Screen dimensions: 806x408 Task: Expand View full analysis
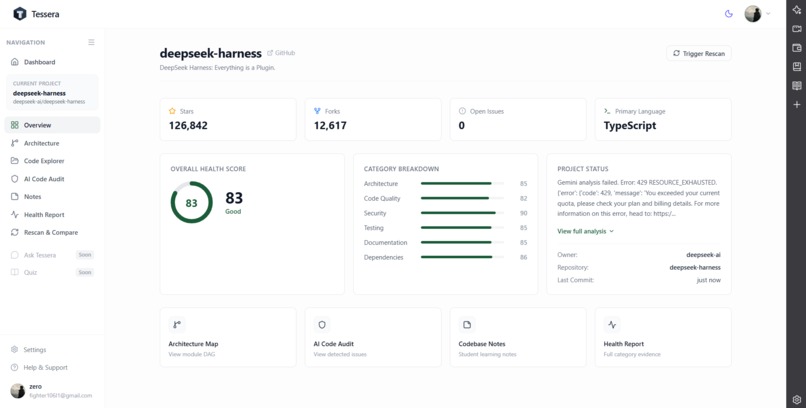pos(585,231)
